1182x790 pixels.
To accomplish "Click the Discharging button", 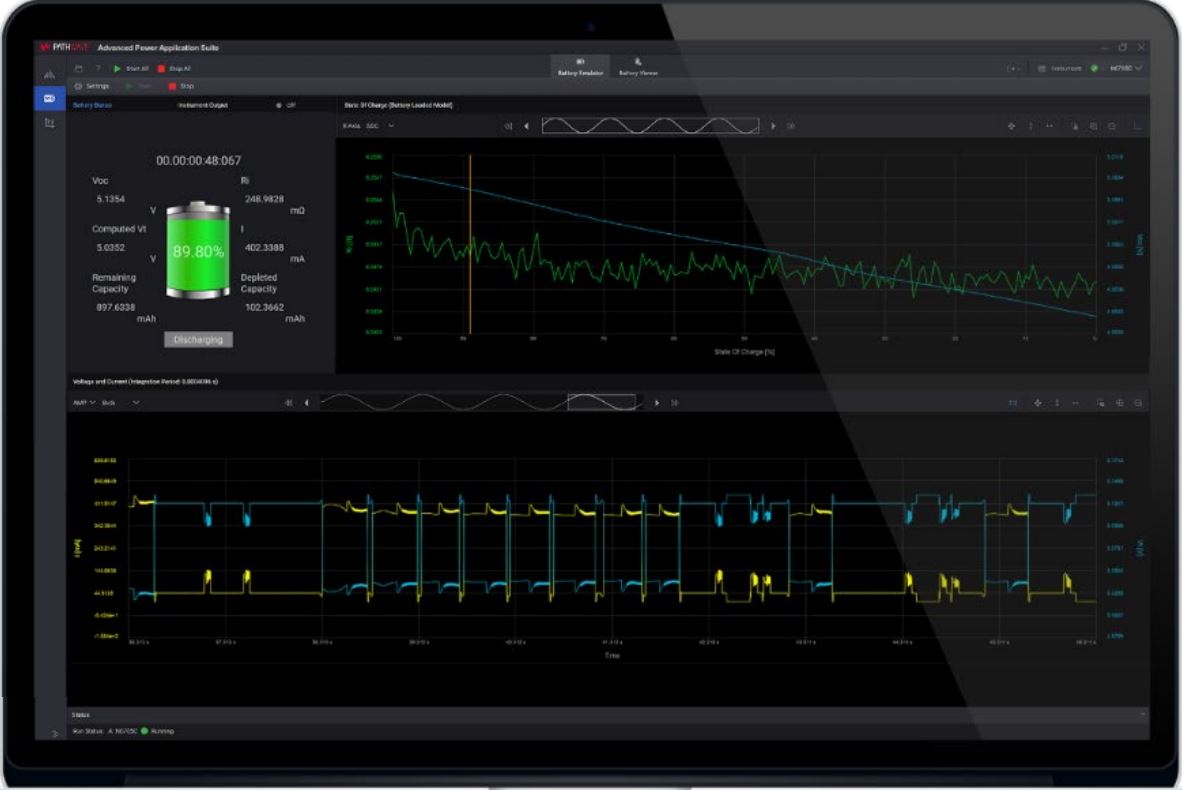I will pos(198,340).
